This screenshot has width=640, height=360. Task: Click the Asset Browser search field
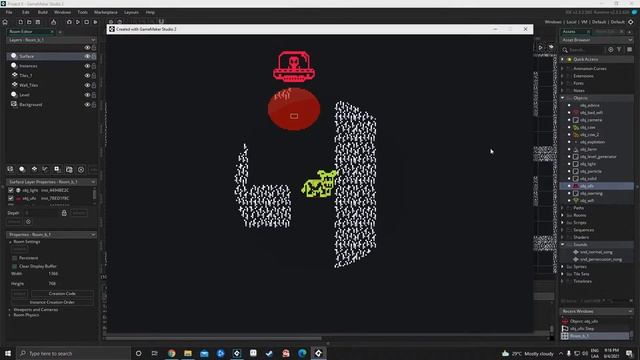[585, 50]
